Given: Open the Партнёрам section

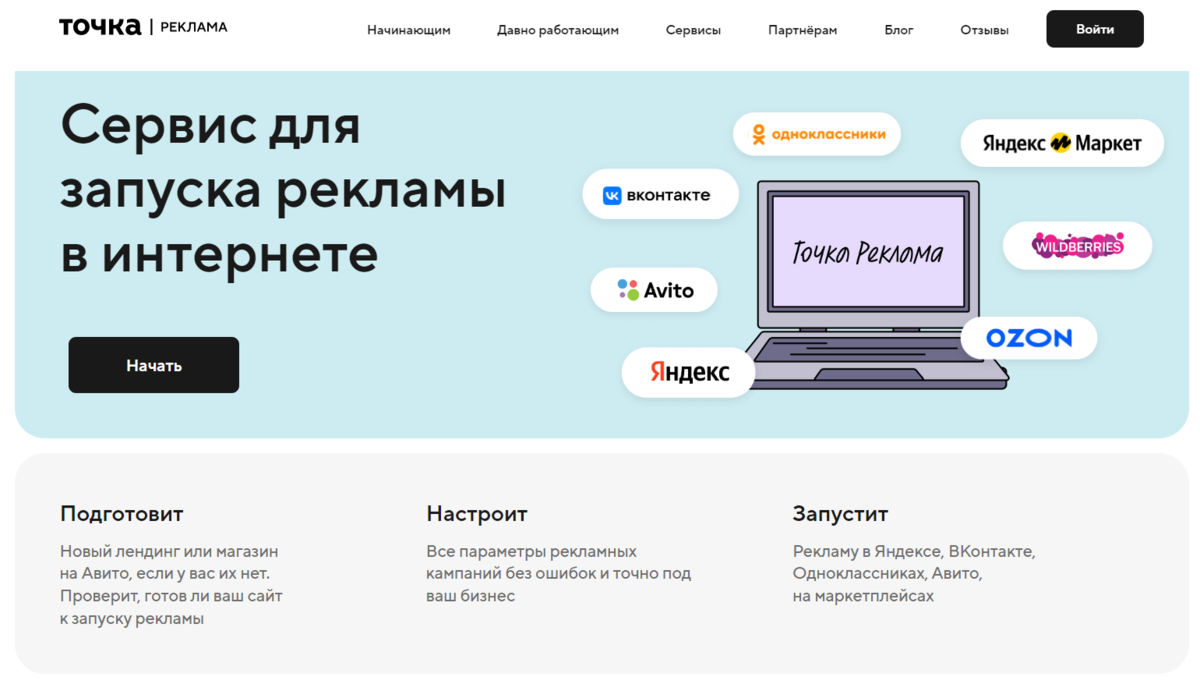Looking at the screenshot, I should [802, 30].
